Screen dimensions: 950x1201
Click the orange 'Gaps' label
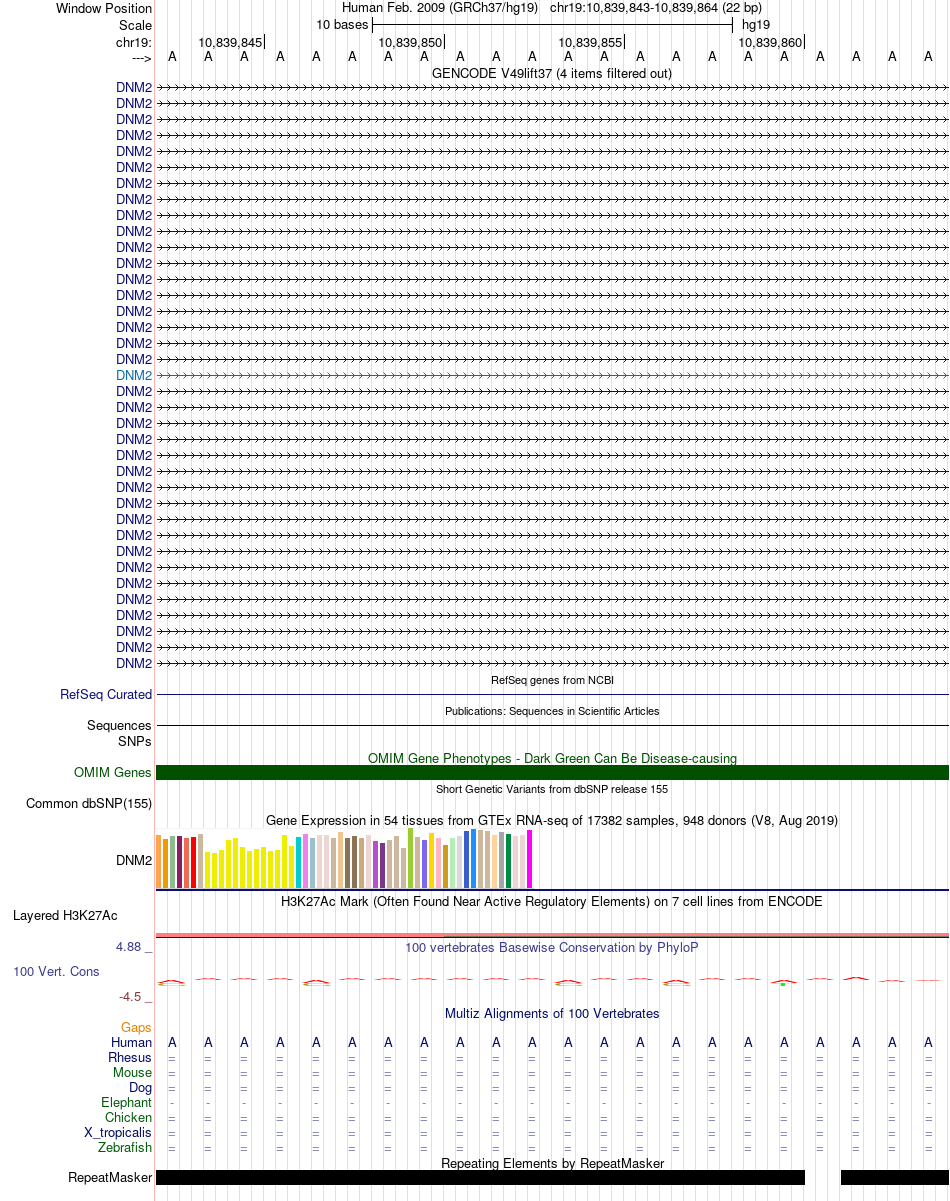[136, 1027]
